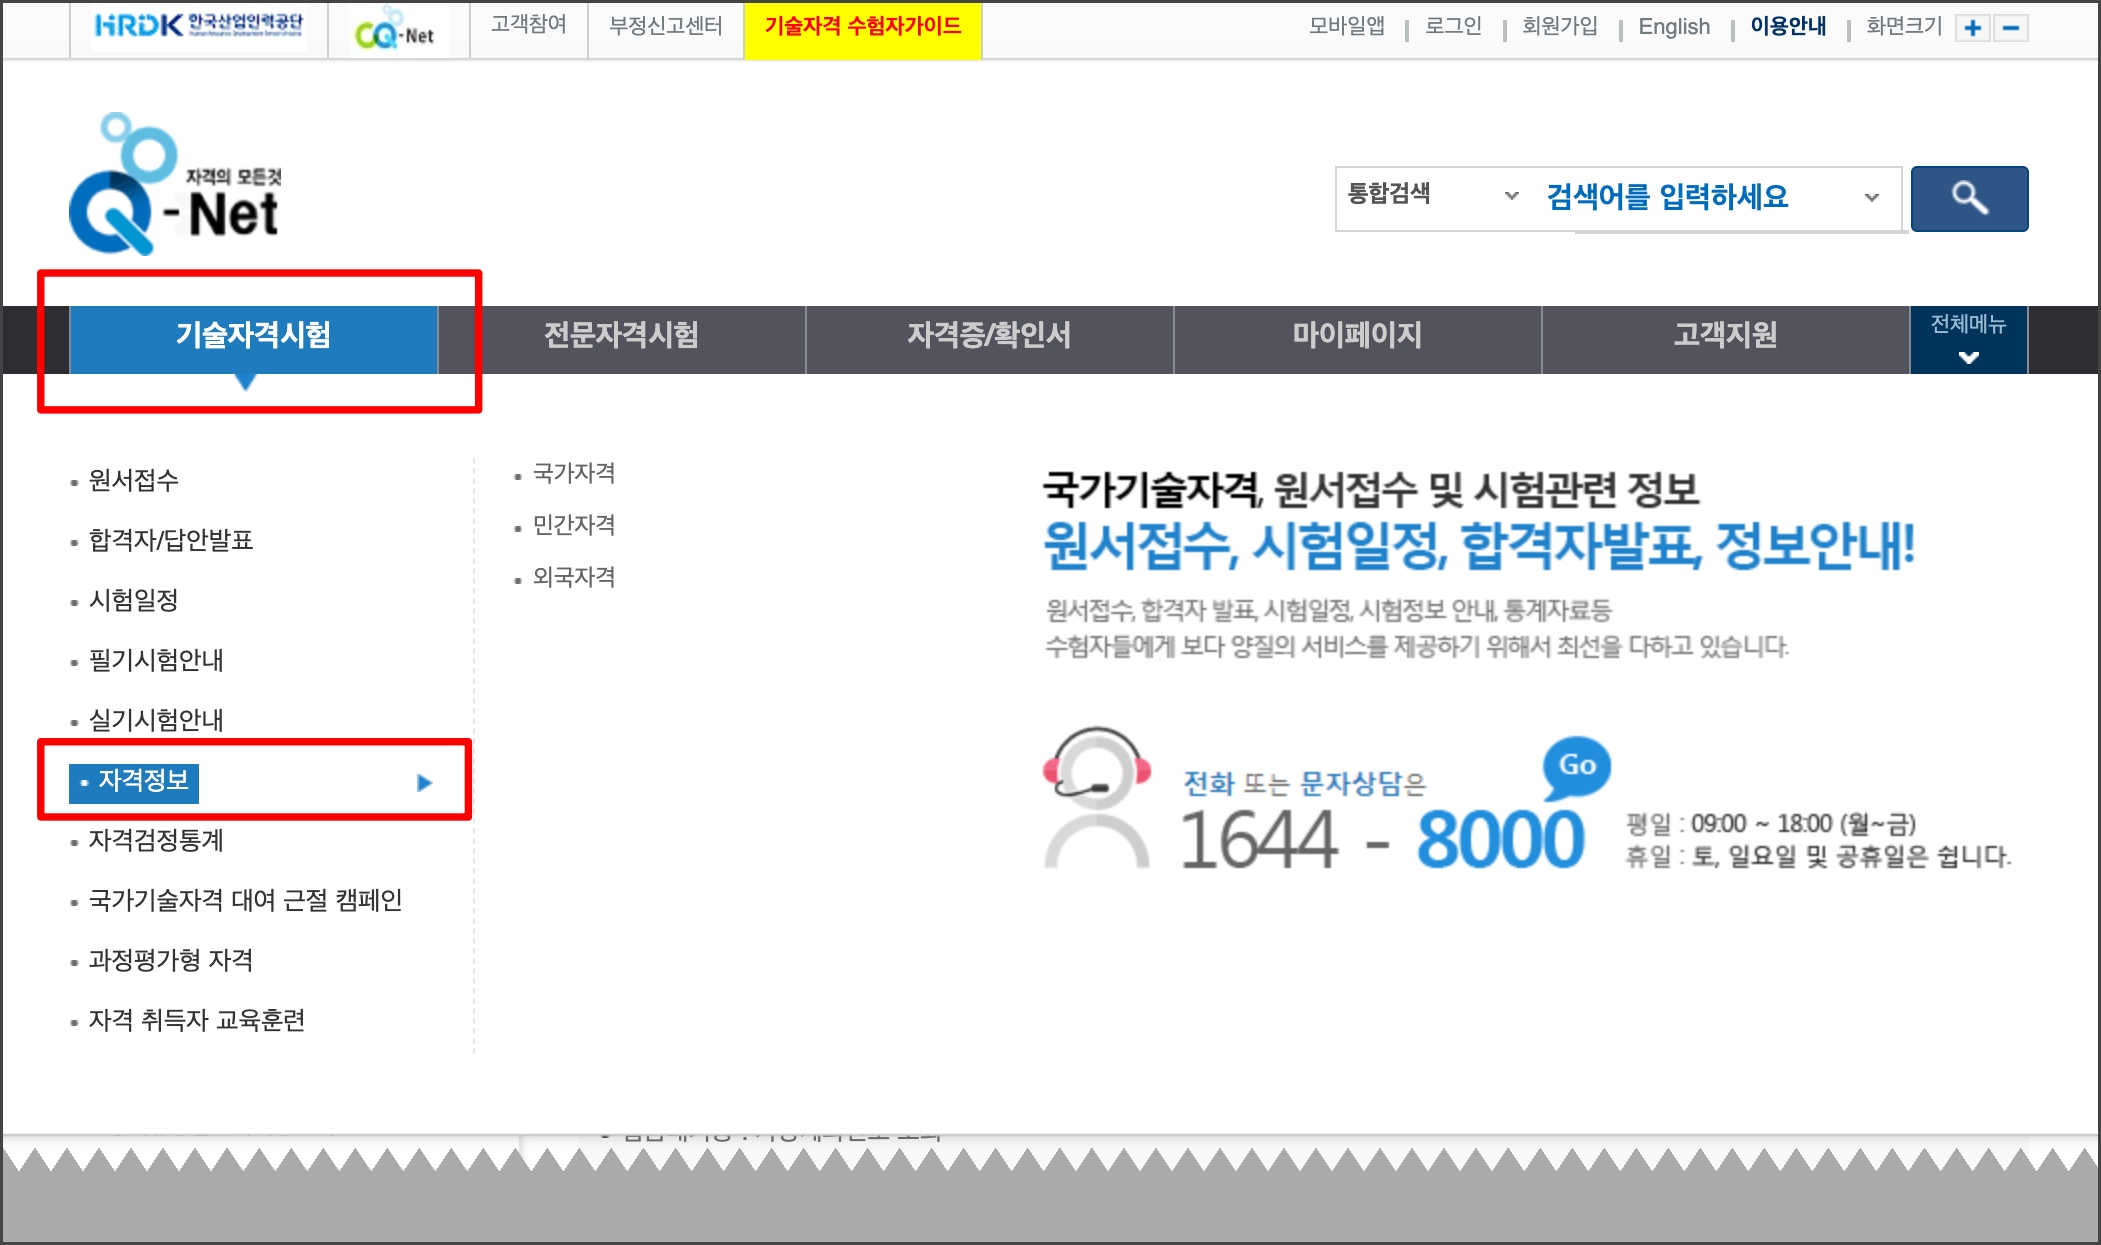
Task: Expand the search keyword suggestions dropdown arrow
Action: pyautogui.click(x=1871, y=198)
